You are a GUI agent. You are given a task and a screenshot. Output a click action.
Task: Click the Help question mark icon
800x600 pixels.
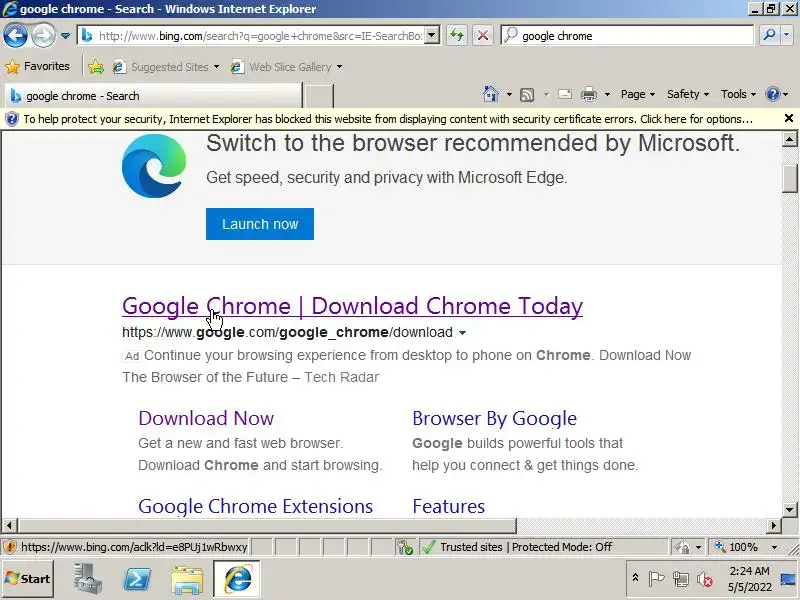pyautogui.click(x=772, y=94)
